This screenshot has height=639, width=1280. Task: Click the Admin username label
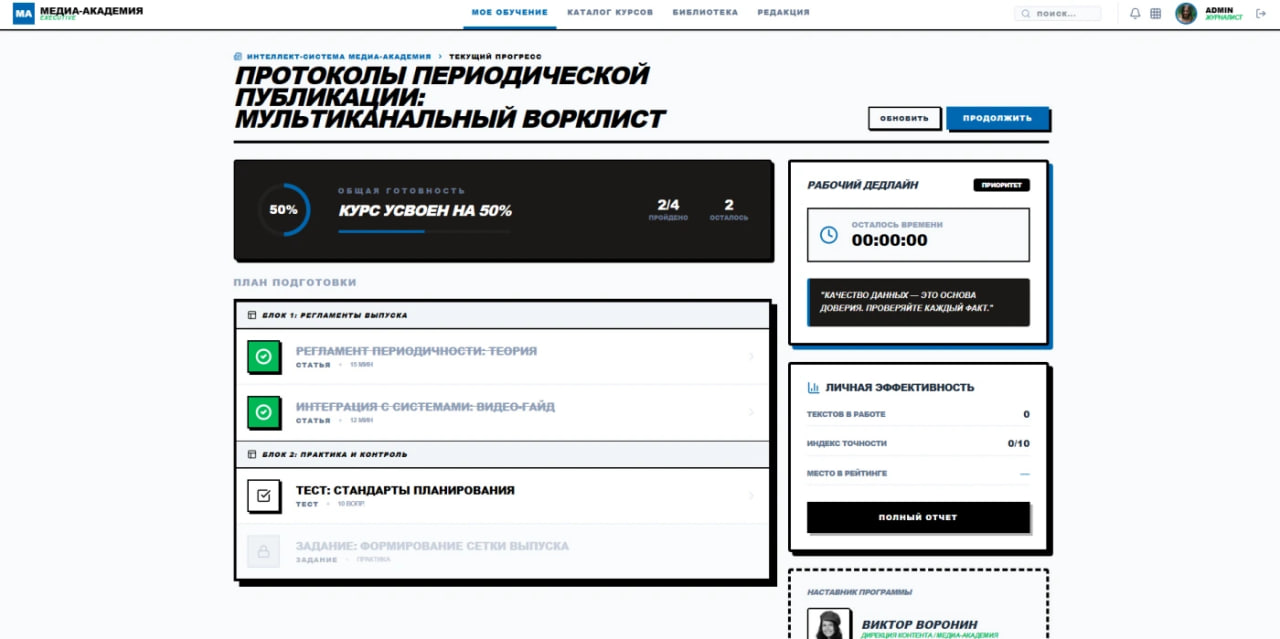1219,10
